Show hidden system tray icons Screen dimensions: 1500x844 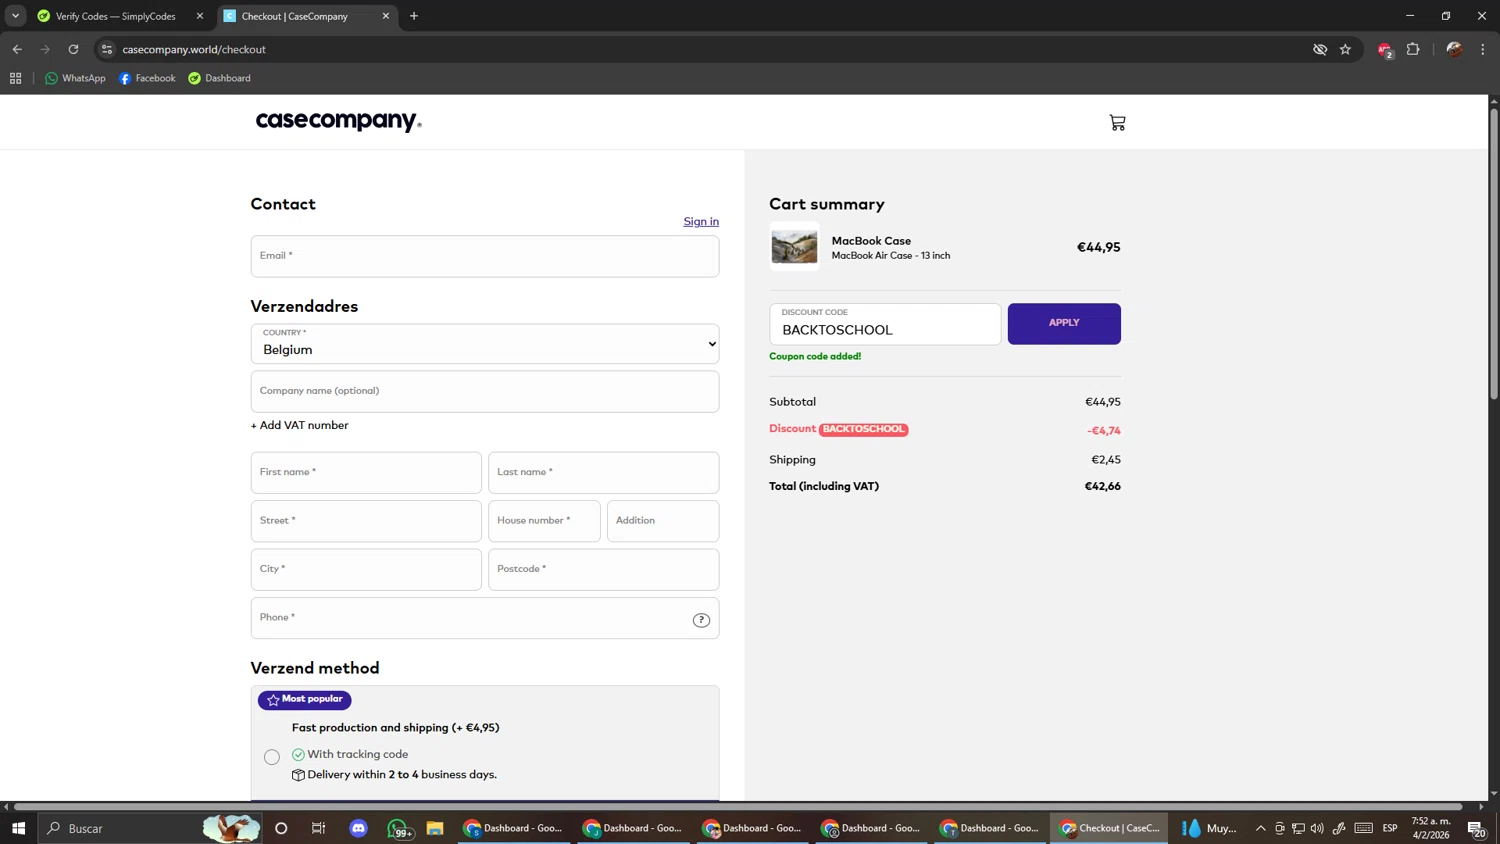coord(1260,828)
